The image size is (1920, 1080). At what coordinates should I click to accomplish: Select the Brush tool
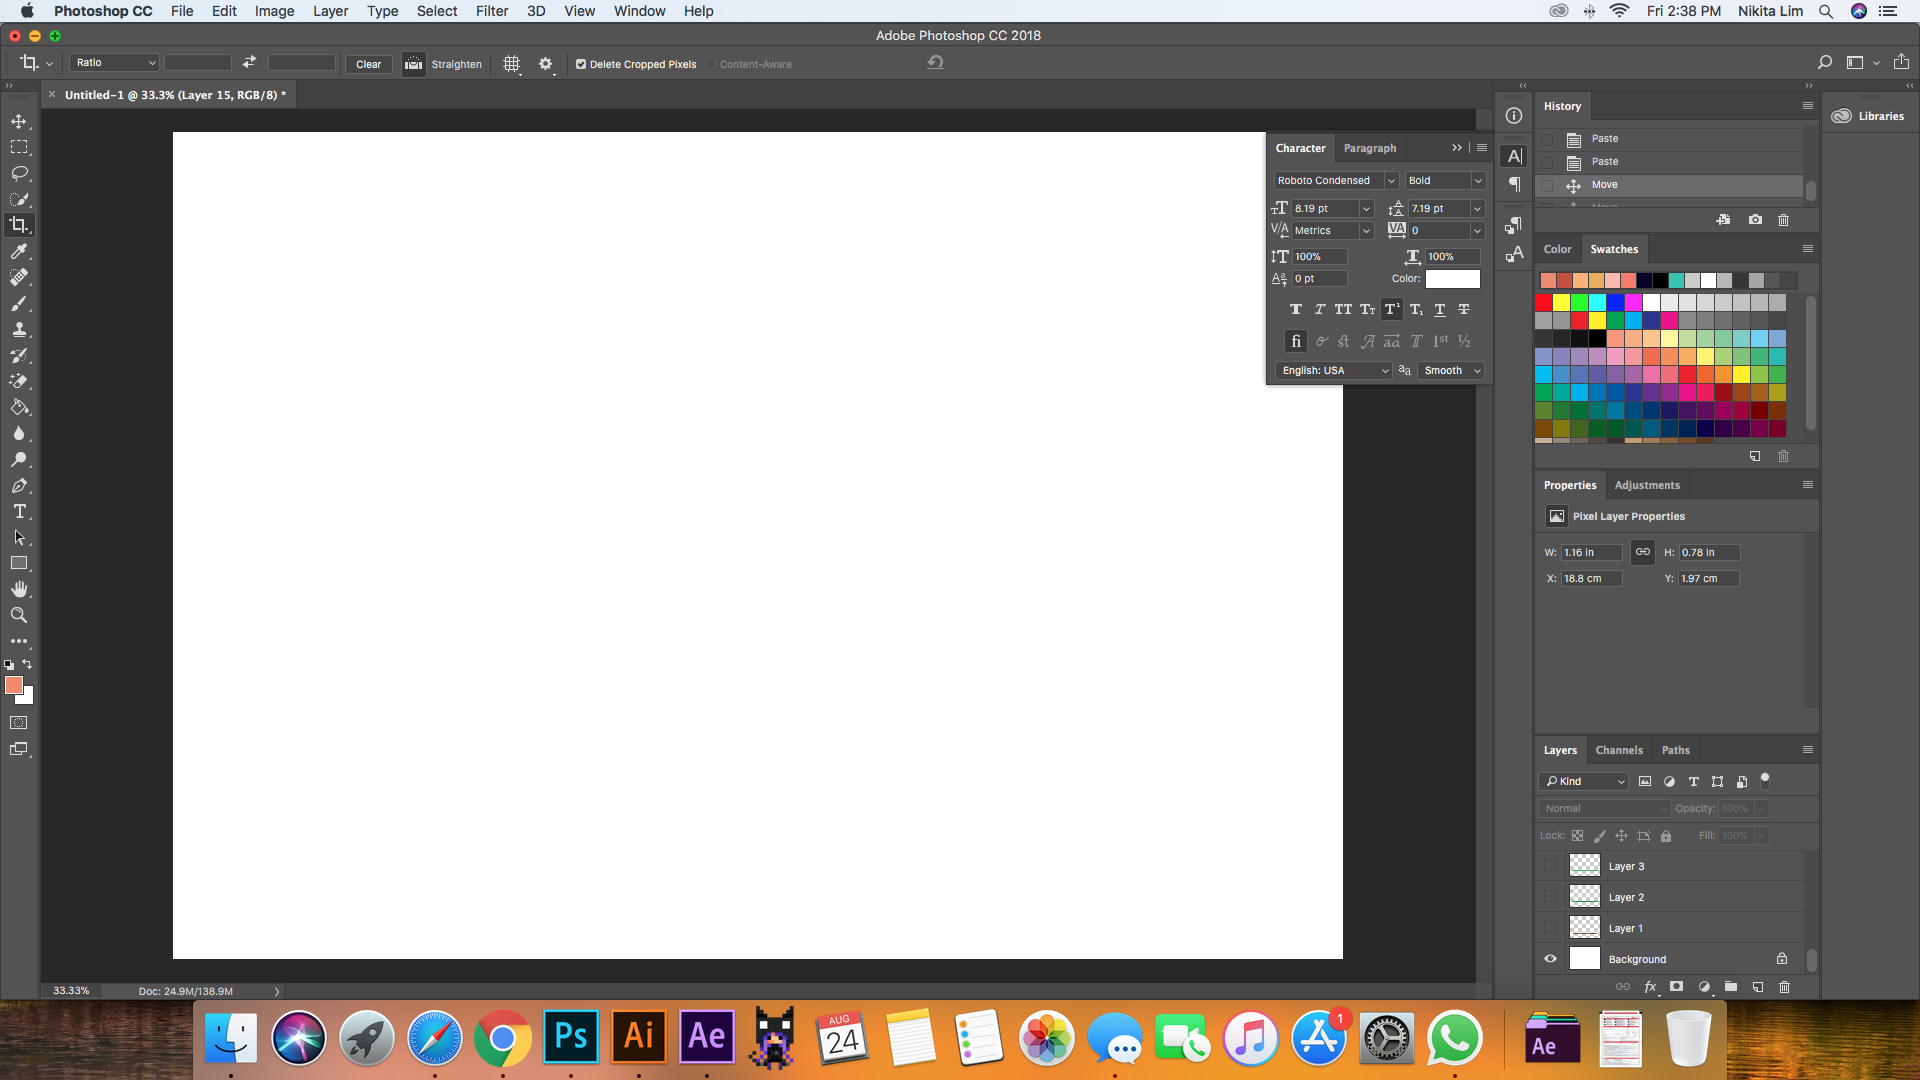(x=18, y=302)
